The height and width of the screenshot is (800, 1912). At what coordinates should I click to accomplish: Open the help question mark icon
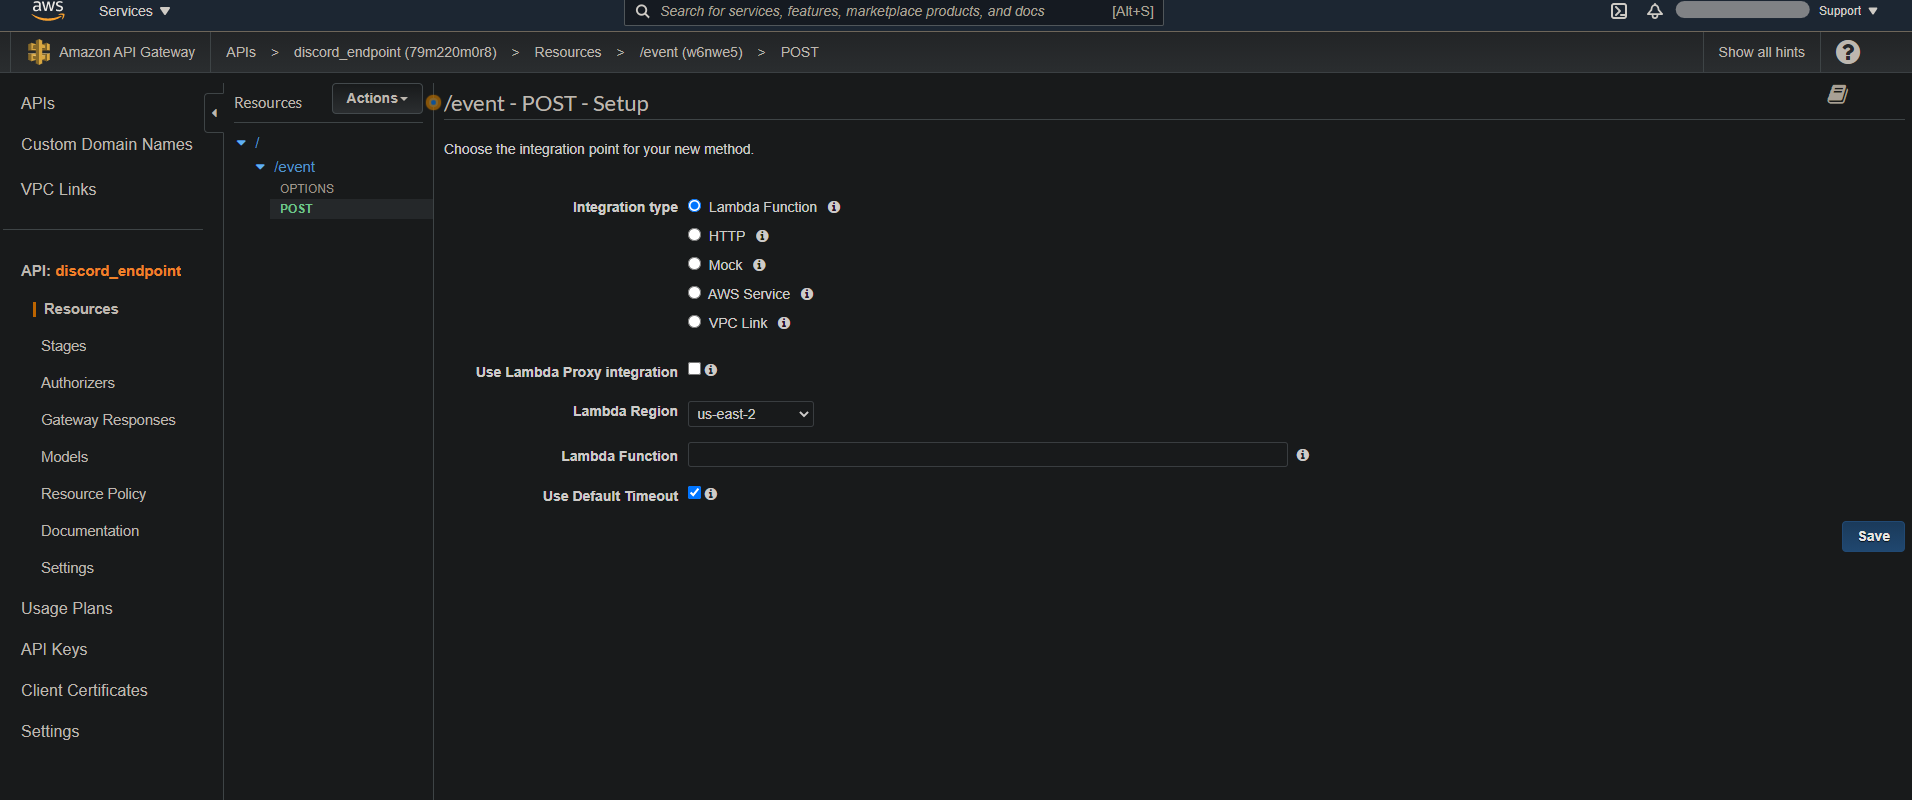[x=1848, y=52]
